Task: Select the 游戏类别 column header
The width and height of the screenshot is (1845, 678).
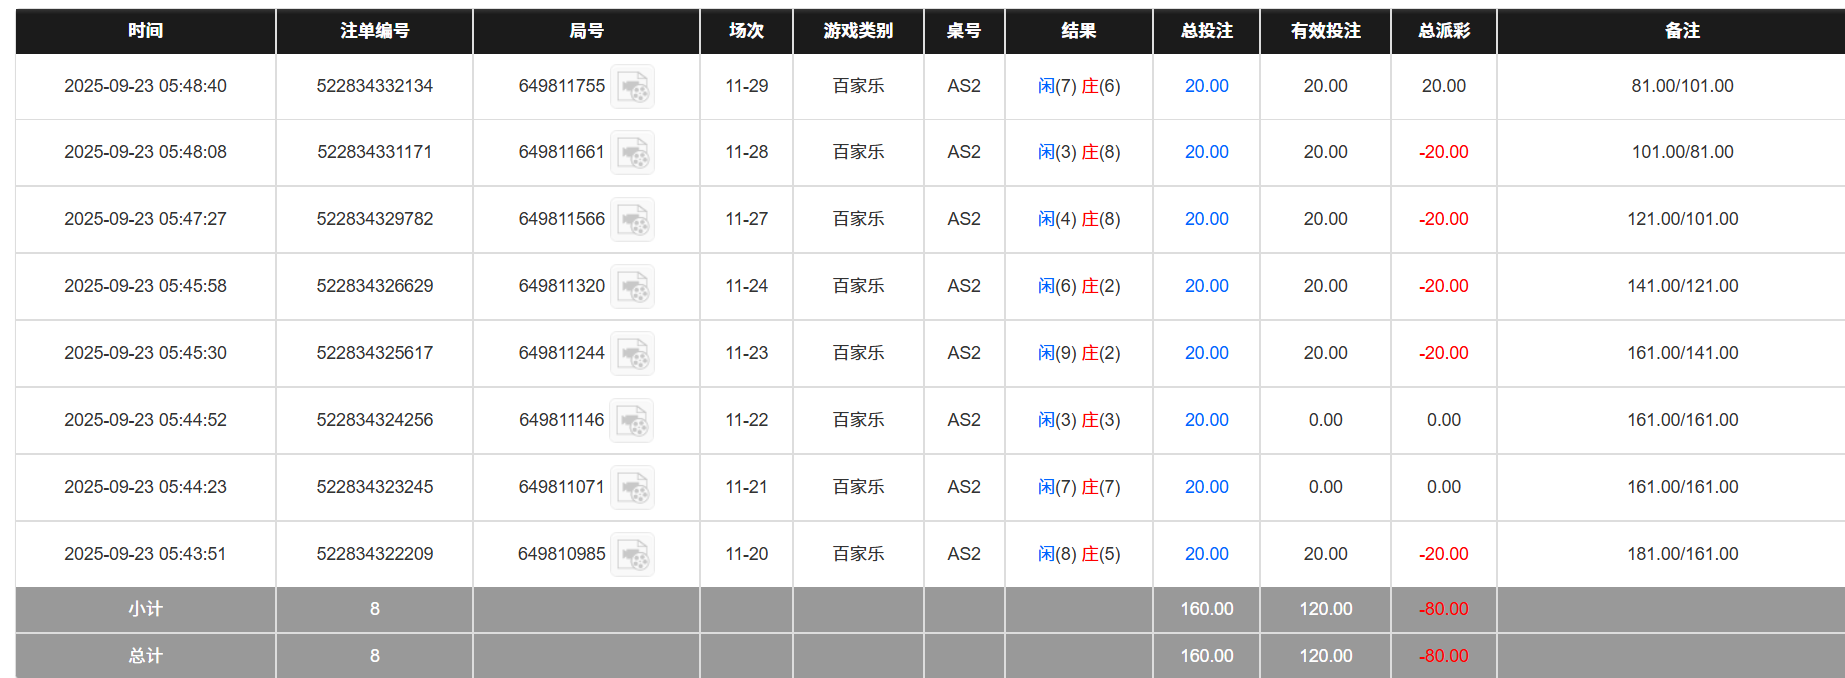Action: coord(857,31)
